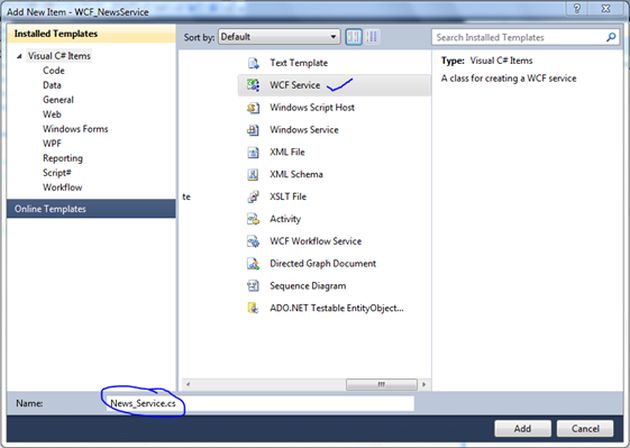Select the WCF Service template label
630x448 pixels.
295,85
